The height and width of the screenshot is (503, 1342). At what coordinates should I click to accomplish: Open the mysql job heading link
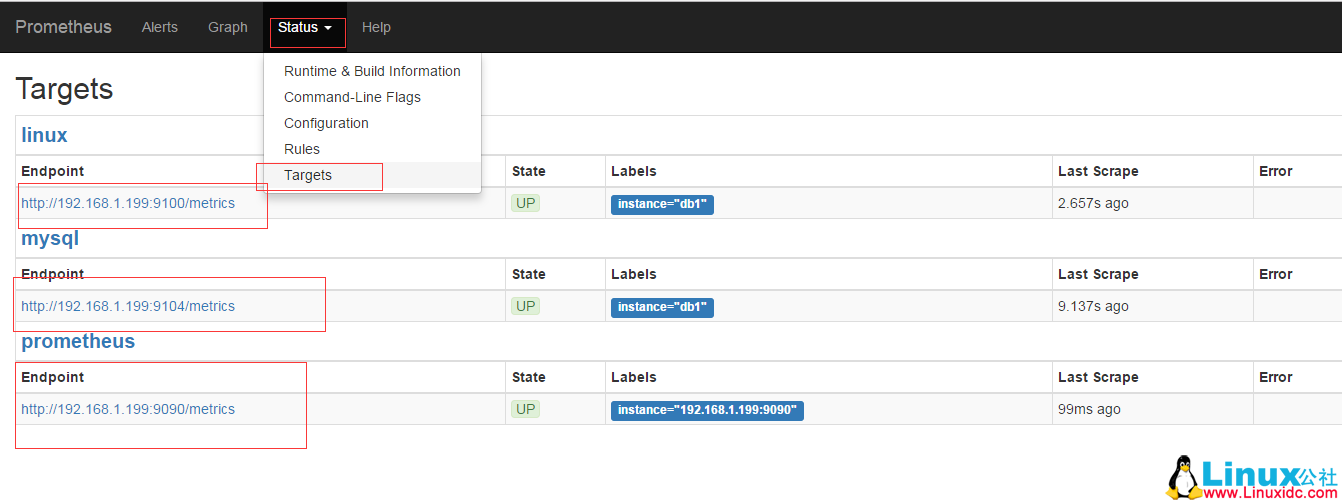[50, 239]
